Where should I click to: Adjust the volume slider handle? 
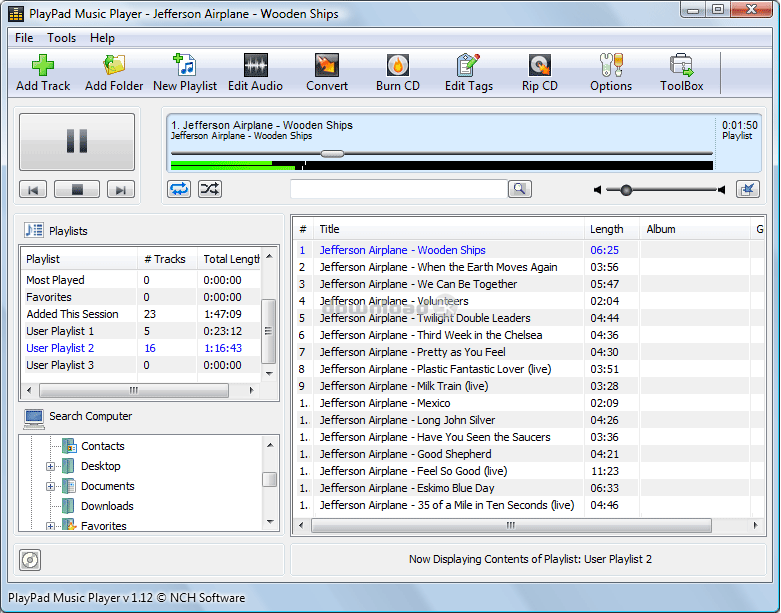626,189
